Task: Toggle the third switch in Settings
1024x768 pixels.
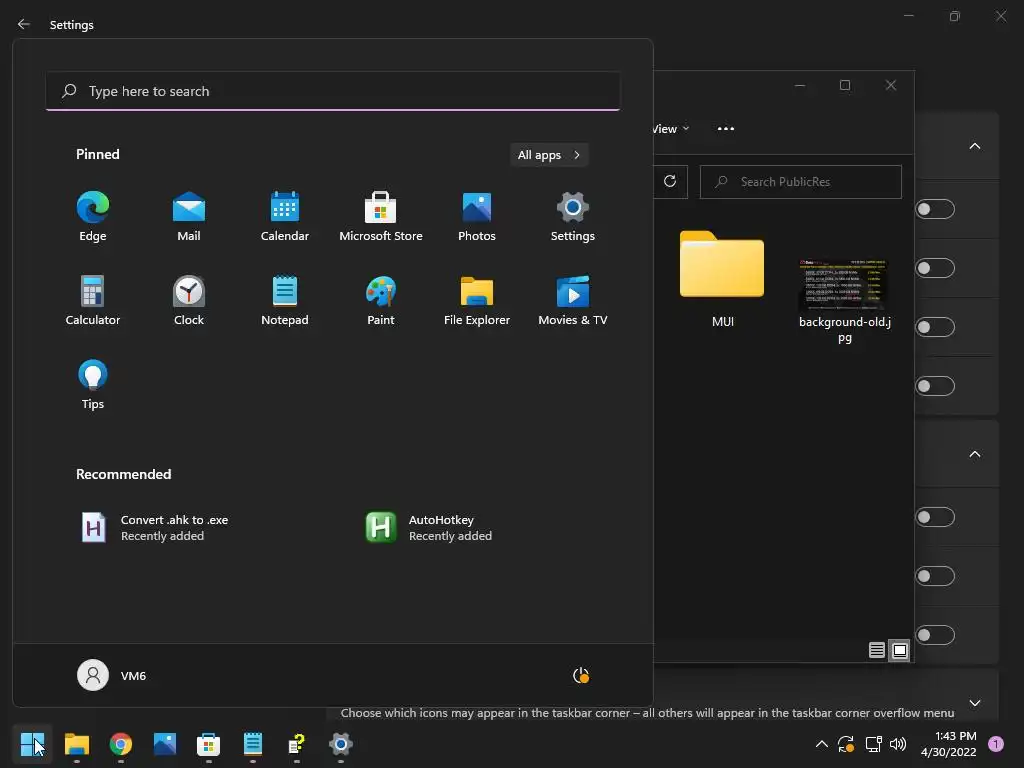Action: pyautogui.click(x=935, y=327)
